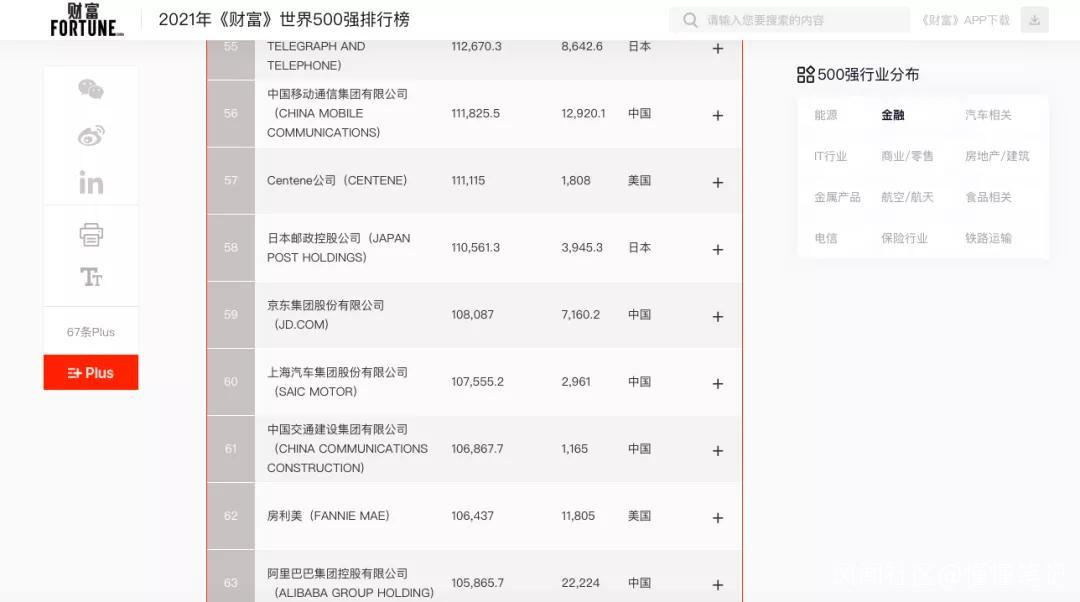Click the 日本邮政控股公司 company name
This screenshot has width=1080, height=602.
pos(313,238)
